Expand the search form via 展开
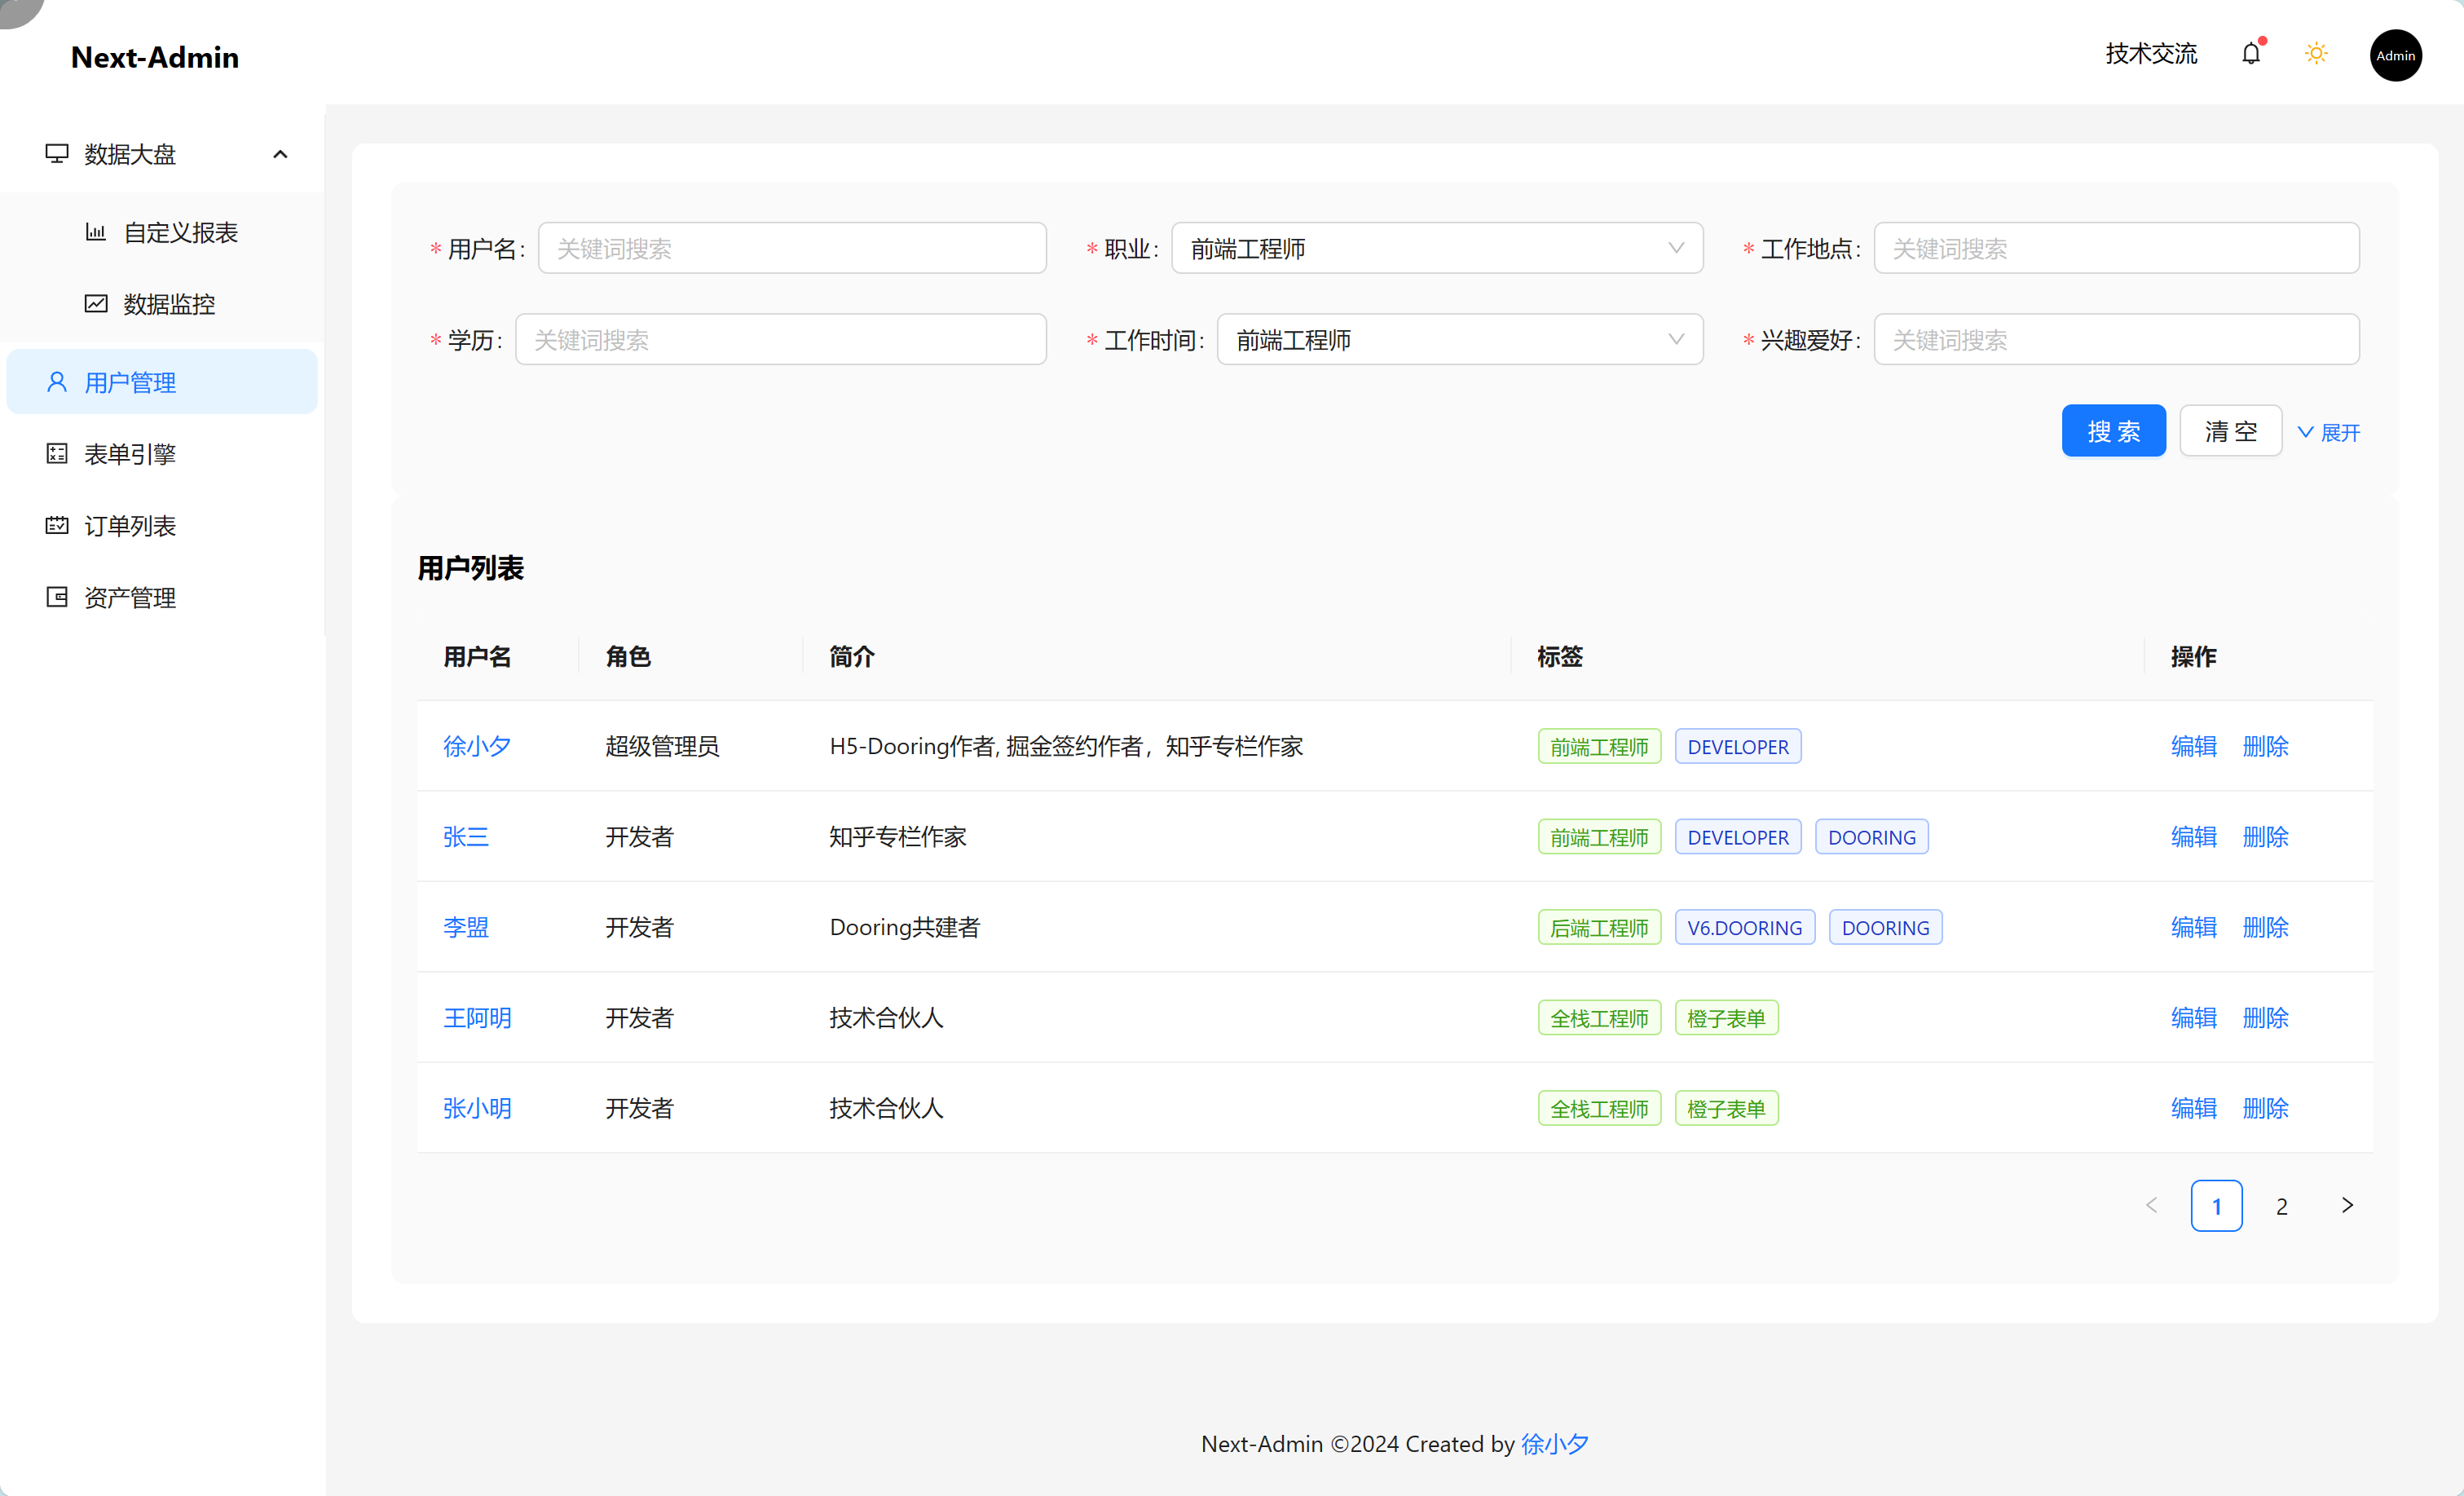 tap(2330, 432)
